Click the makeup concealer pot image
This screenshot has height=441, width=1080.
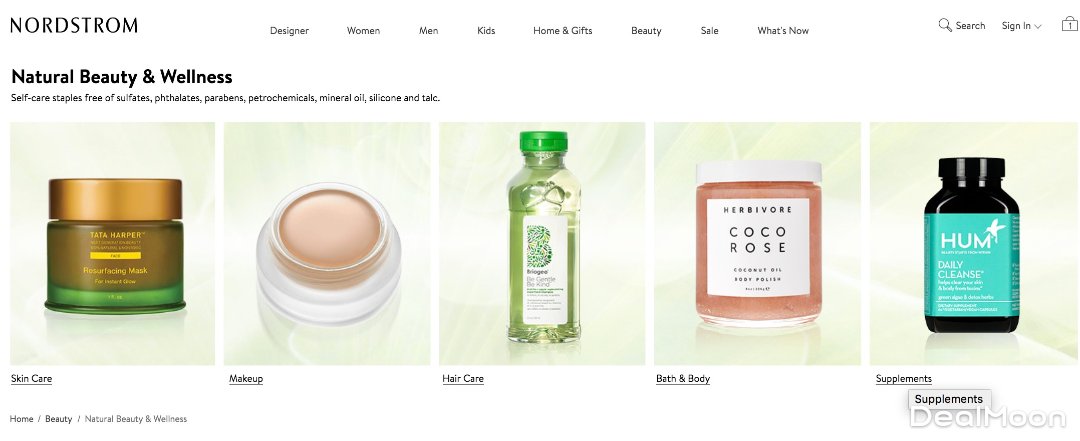click(327, 243)
